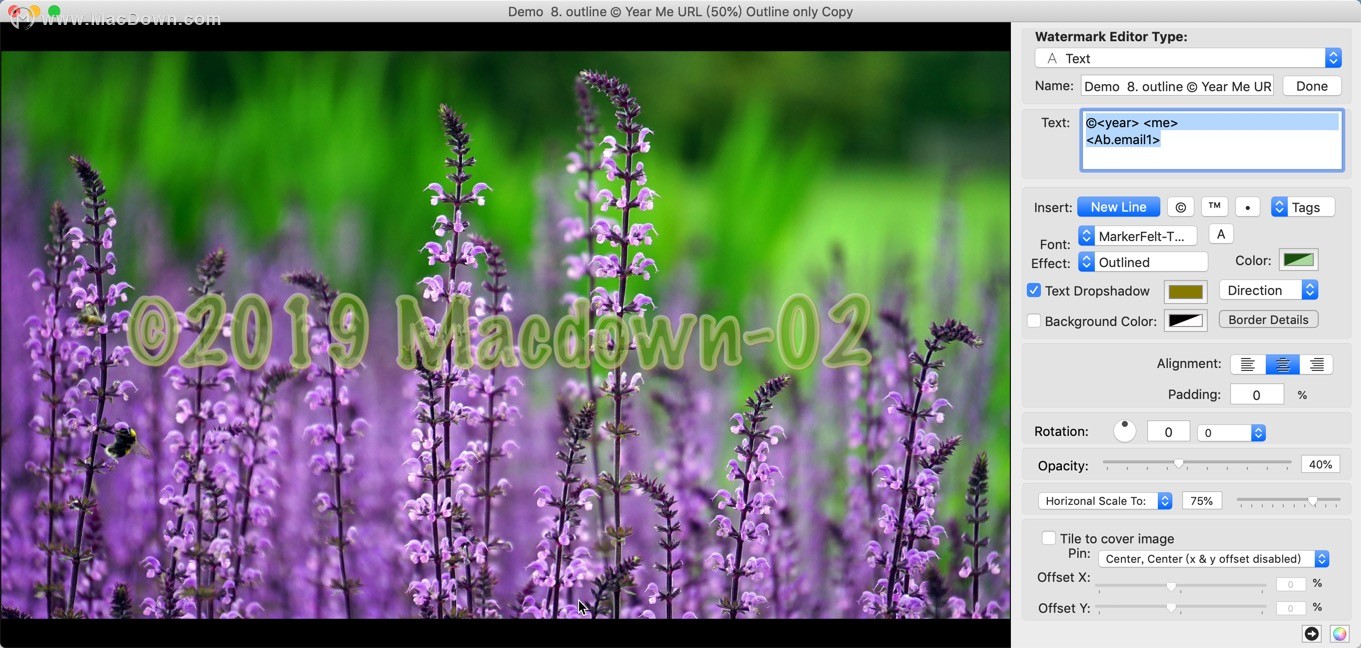This screenshot has width=1361, height=648.
Task: Insert the bullet symbol
Action: [1247, 207]
